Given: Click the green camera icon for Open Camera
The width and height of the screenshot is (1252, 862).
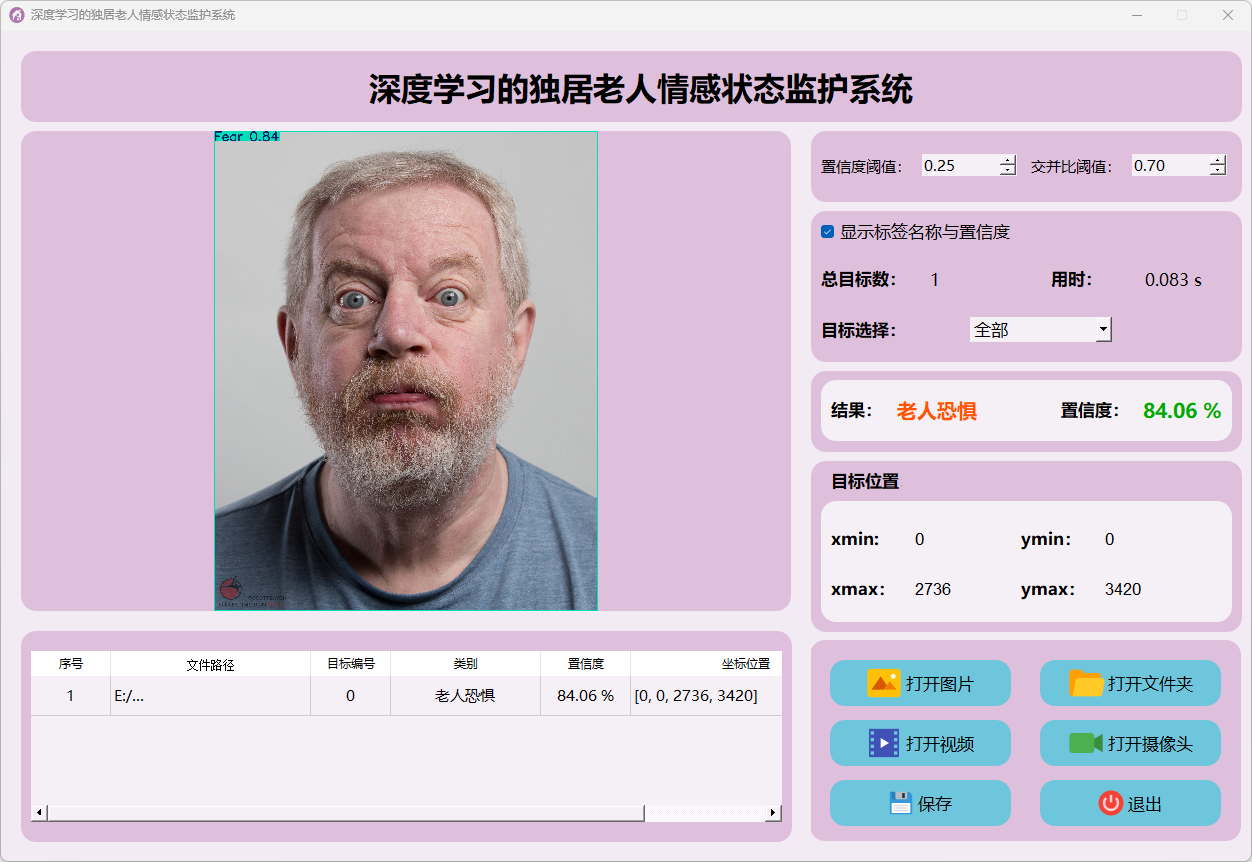Looking at the screenshot, I should 1086,743.
